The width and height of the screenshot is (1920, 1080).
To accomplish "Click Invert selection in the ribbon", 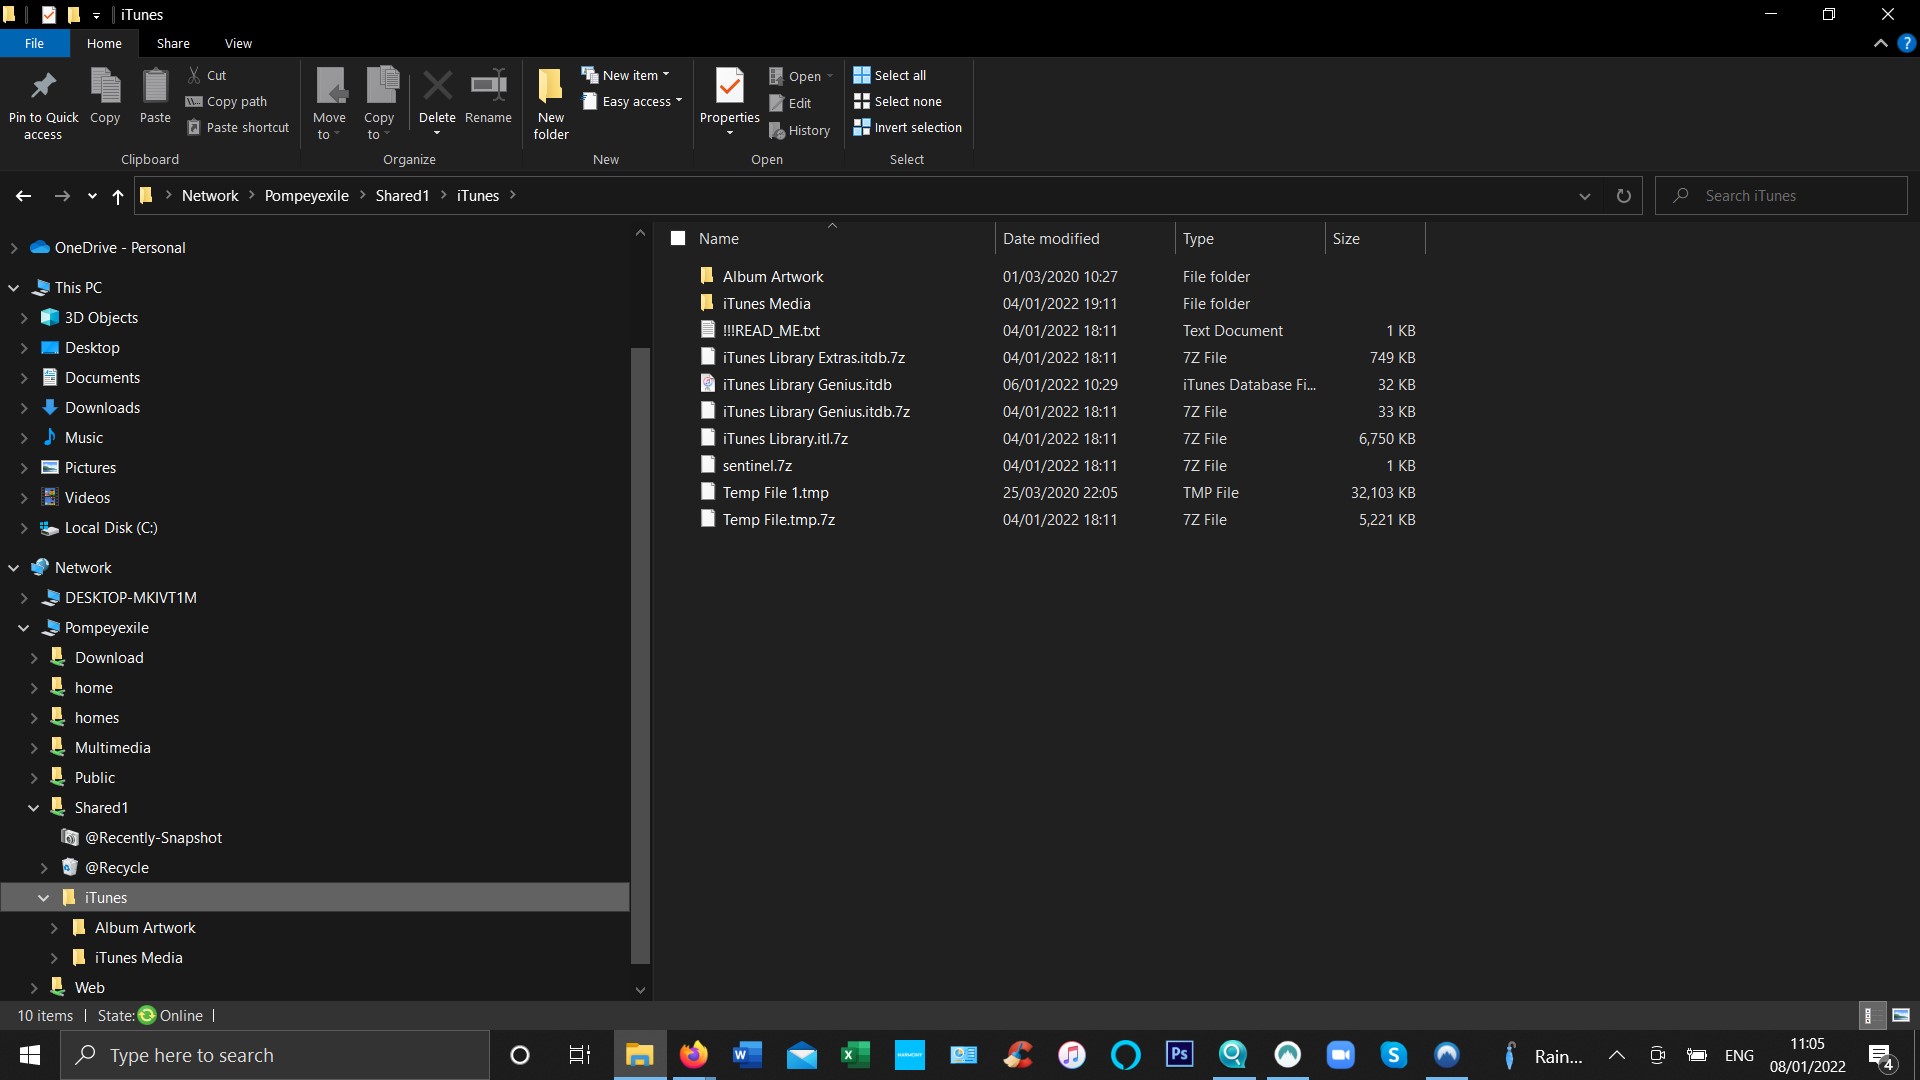I will pyautogui.click(x=907, y=127).
